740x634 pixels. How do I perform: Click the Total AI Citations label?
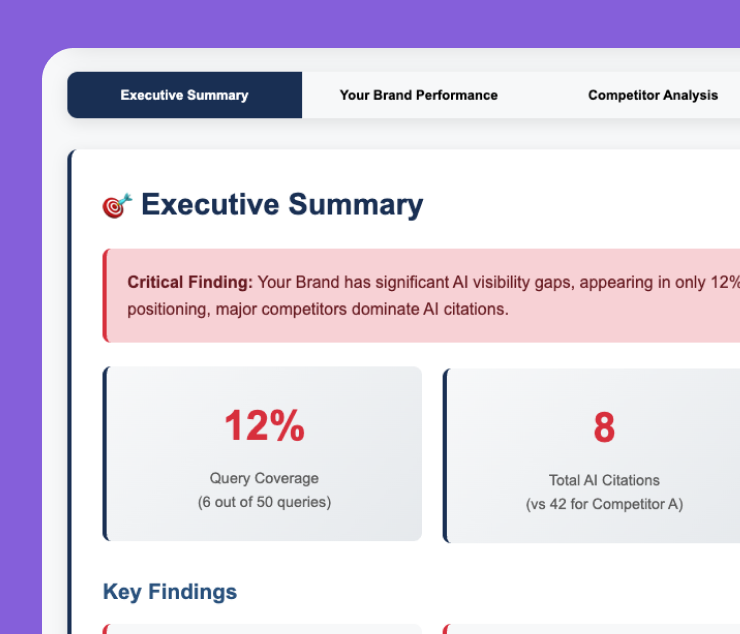click(x=604, y=480)
